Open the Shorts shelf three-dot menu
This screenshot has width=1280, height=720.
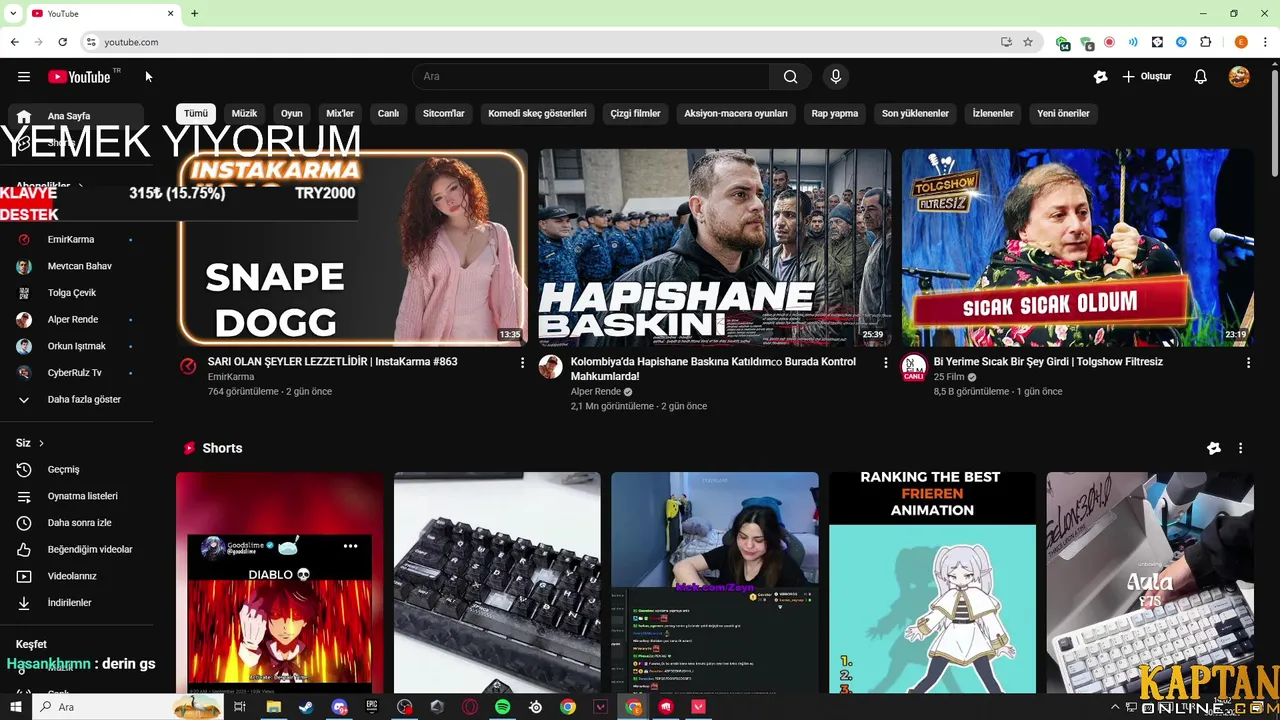(1240, 449)
